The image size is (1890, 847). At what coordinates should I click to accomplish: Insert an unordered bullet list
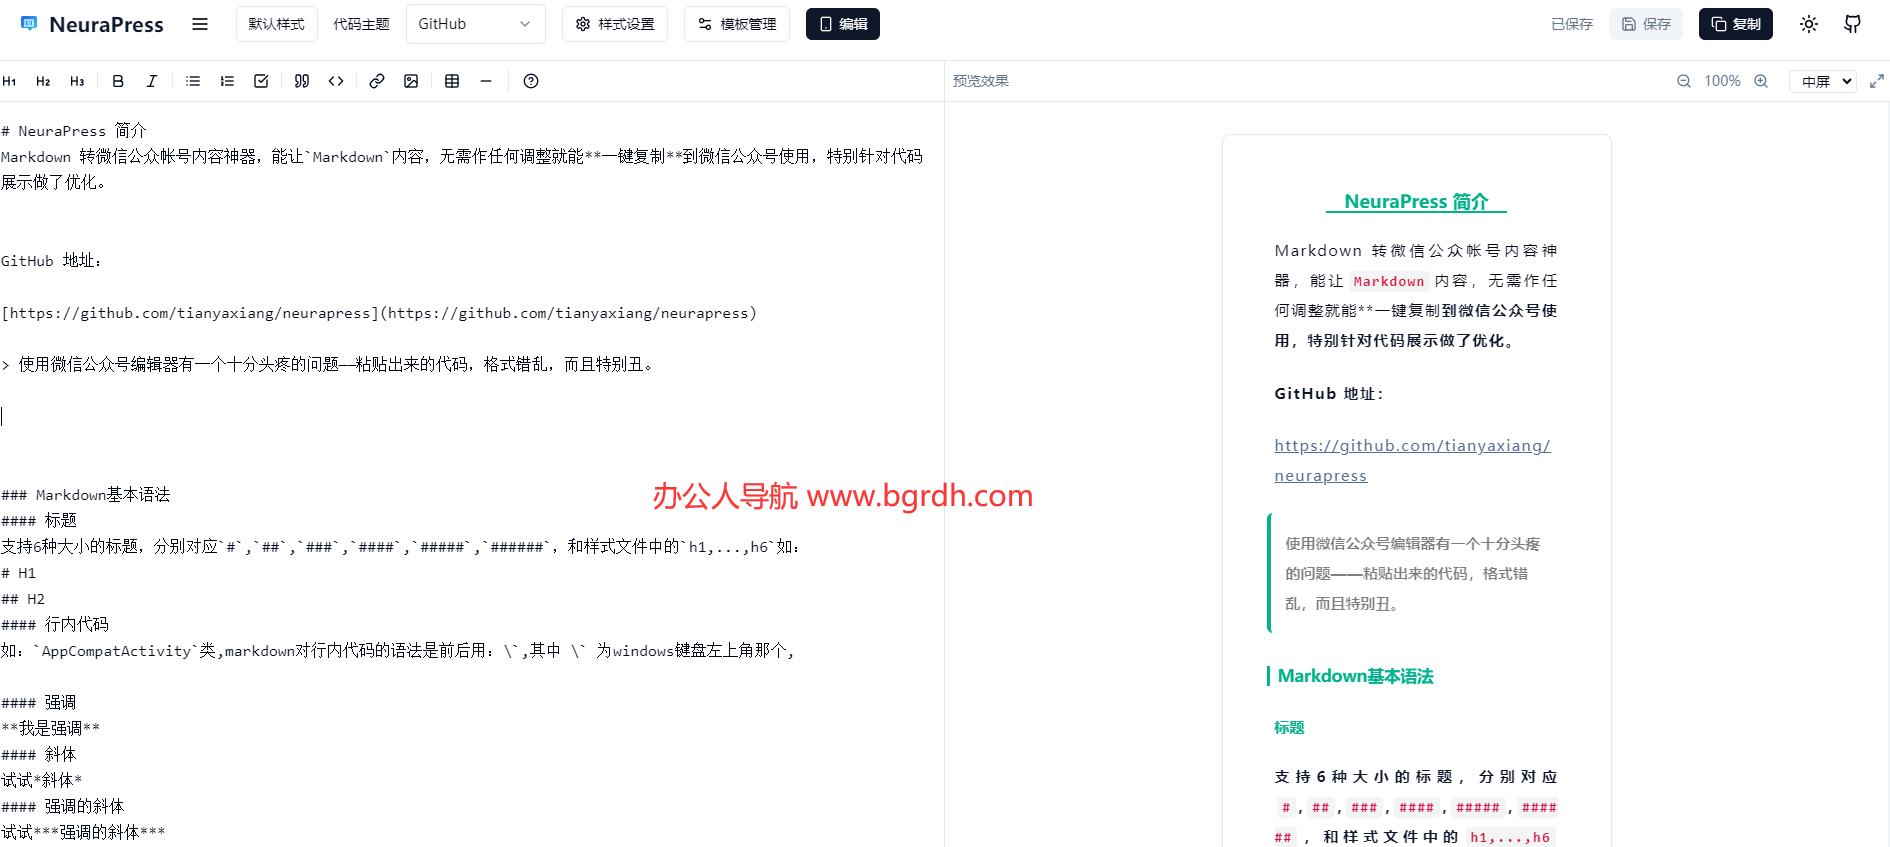(x=193, y=81)
